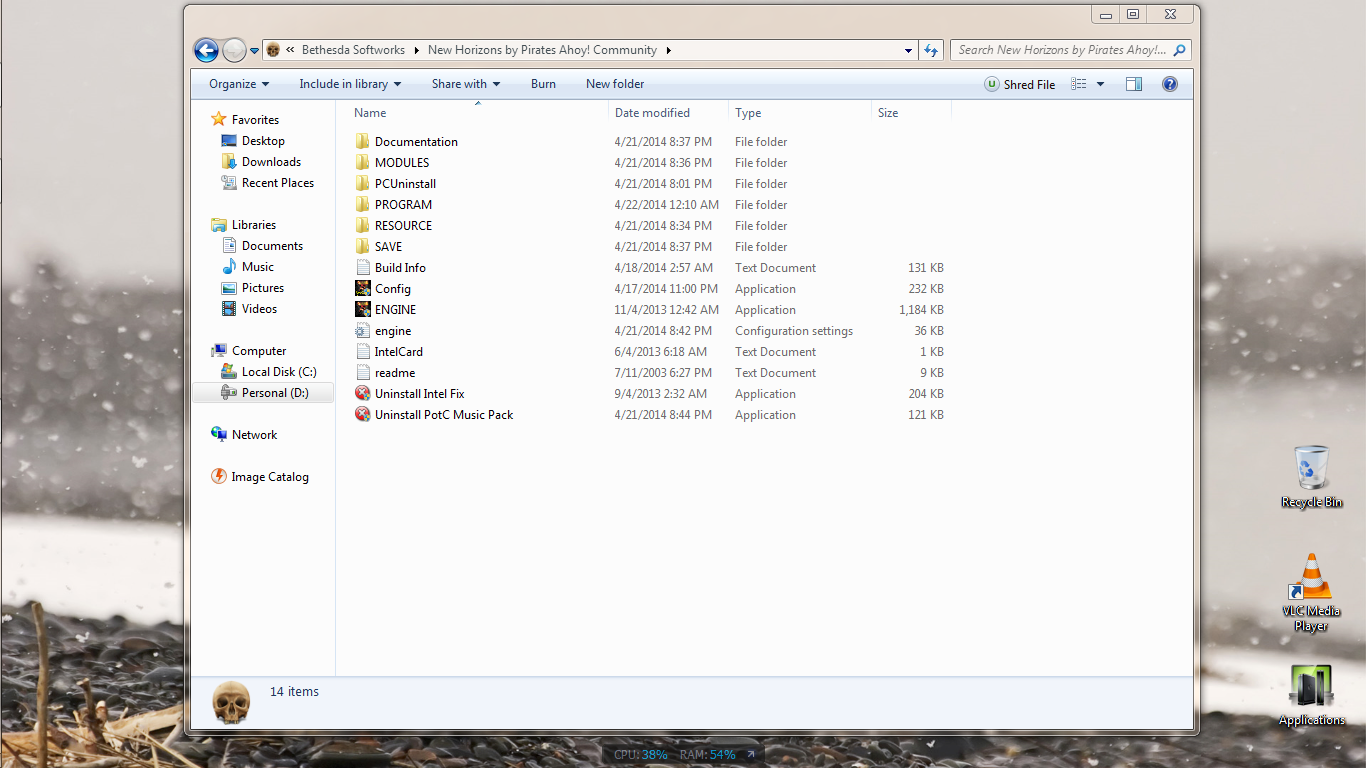Open the Share with menu

[x=466, y=85]
